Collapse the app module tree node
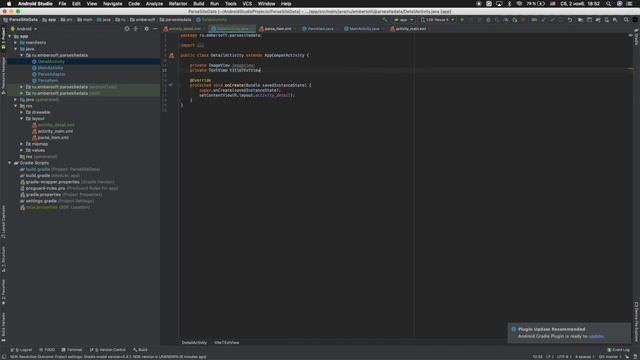The width and height of the screenshot is (640, 360). (10, 36)
